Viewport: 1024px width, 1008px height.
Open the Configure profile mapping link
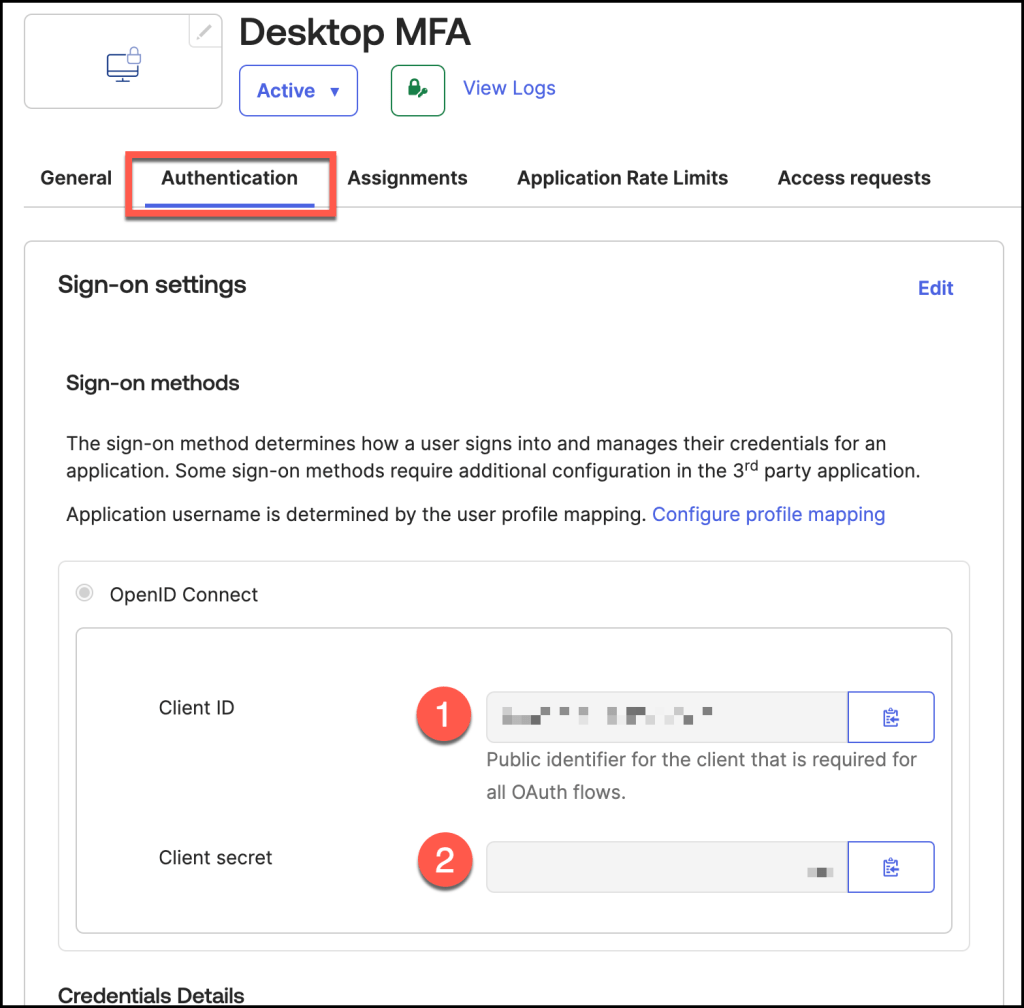coord(768,514)
